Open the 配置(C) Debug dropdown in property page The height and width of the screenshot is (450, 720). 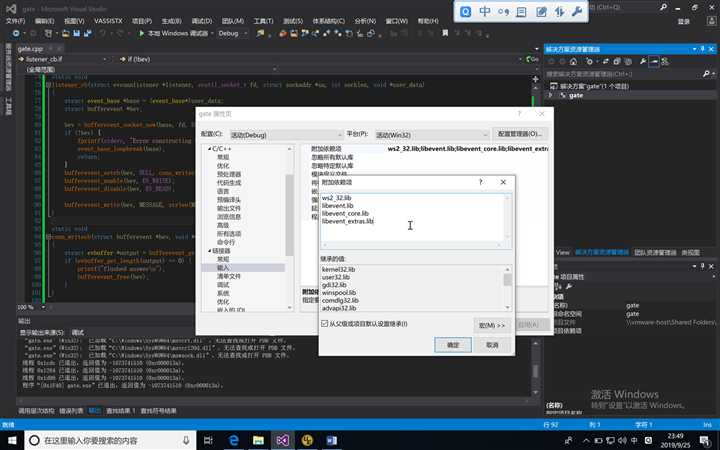pos(287,135)
